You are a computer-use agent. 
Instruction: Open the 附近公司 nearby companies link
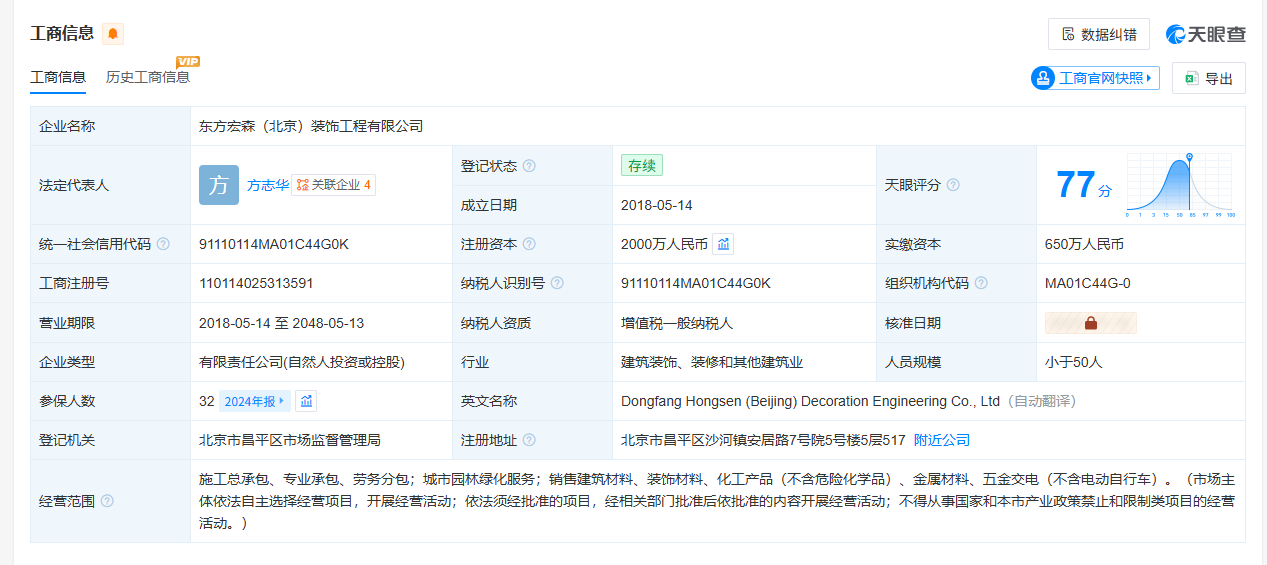[942, 440]
